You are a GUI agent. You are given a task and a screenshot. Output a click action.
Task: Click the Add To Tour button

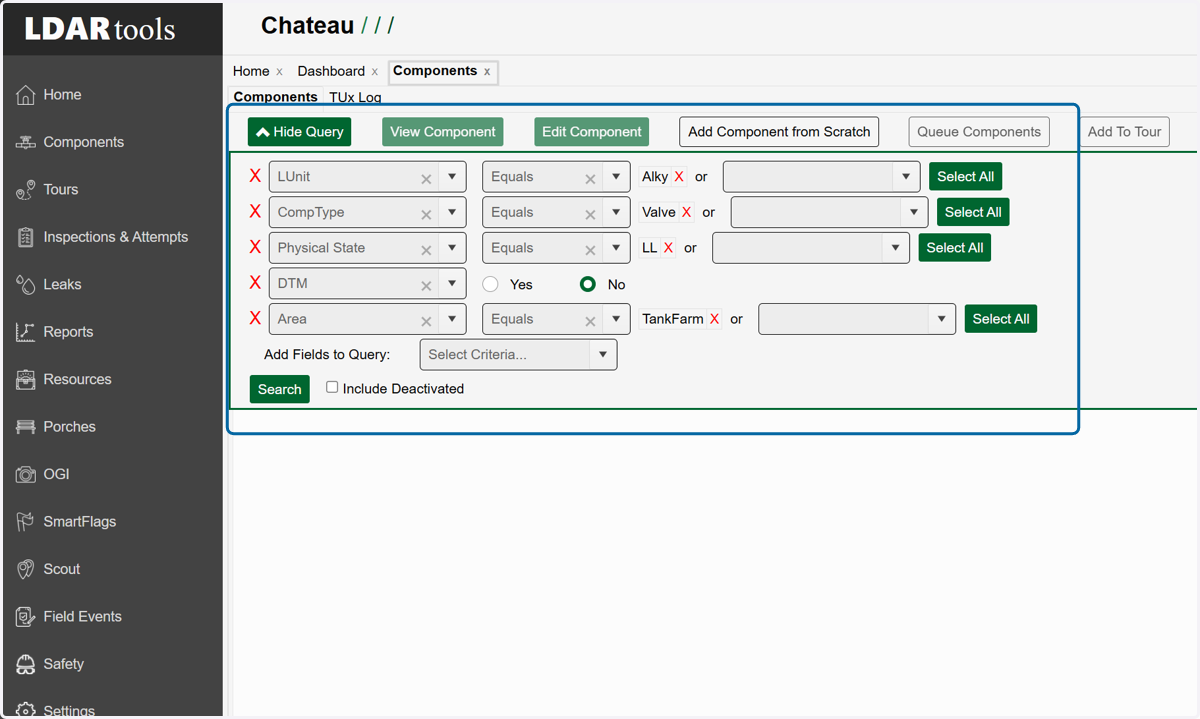pyautogui.click(x=1124, y=132)
